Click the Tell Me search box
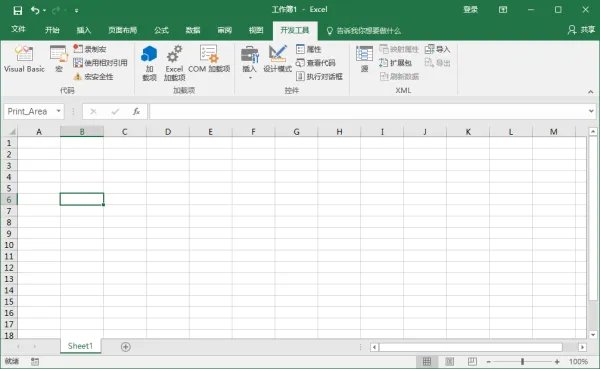The height and width of the screenshot is (369, 600). (x=364, y=31)
